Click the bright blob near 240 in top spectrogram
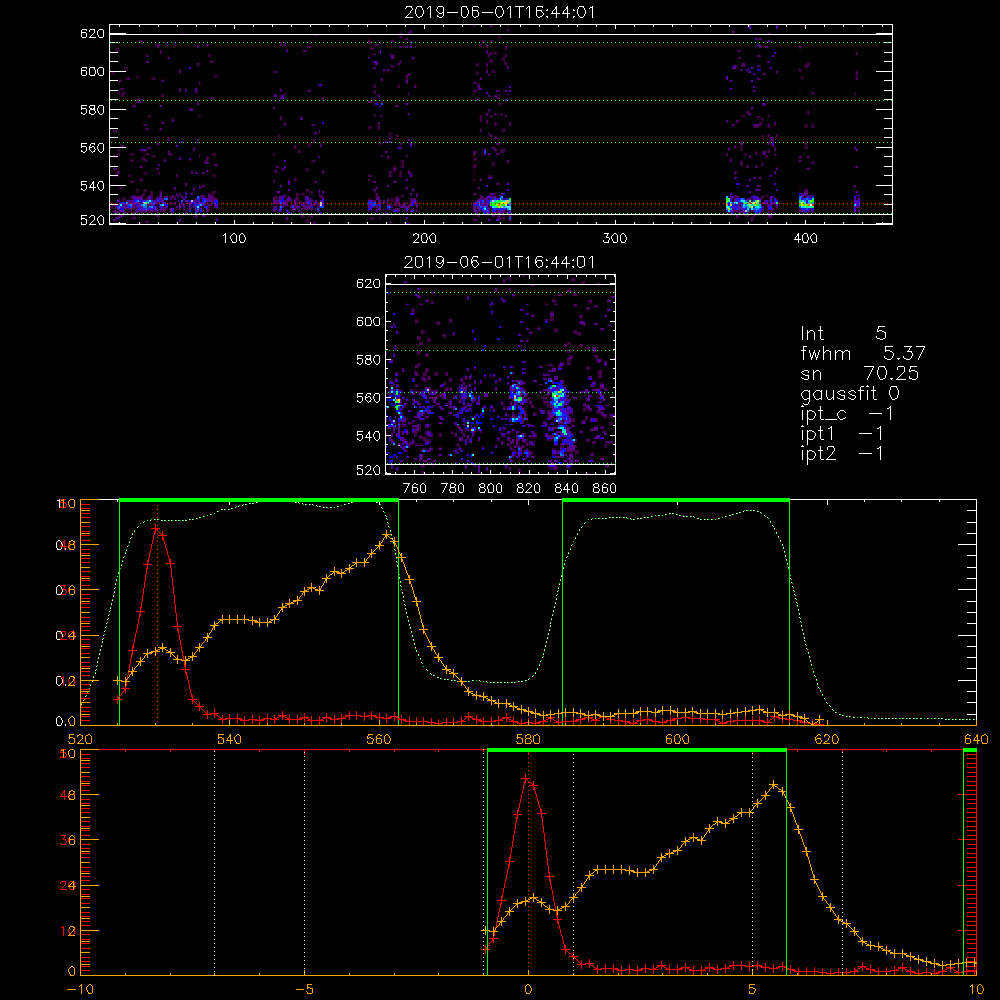The height and width of the screenshot is (1000, 1000). point(499,204)
